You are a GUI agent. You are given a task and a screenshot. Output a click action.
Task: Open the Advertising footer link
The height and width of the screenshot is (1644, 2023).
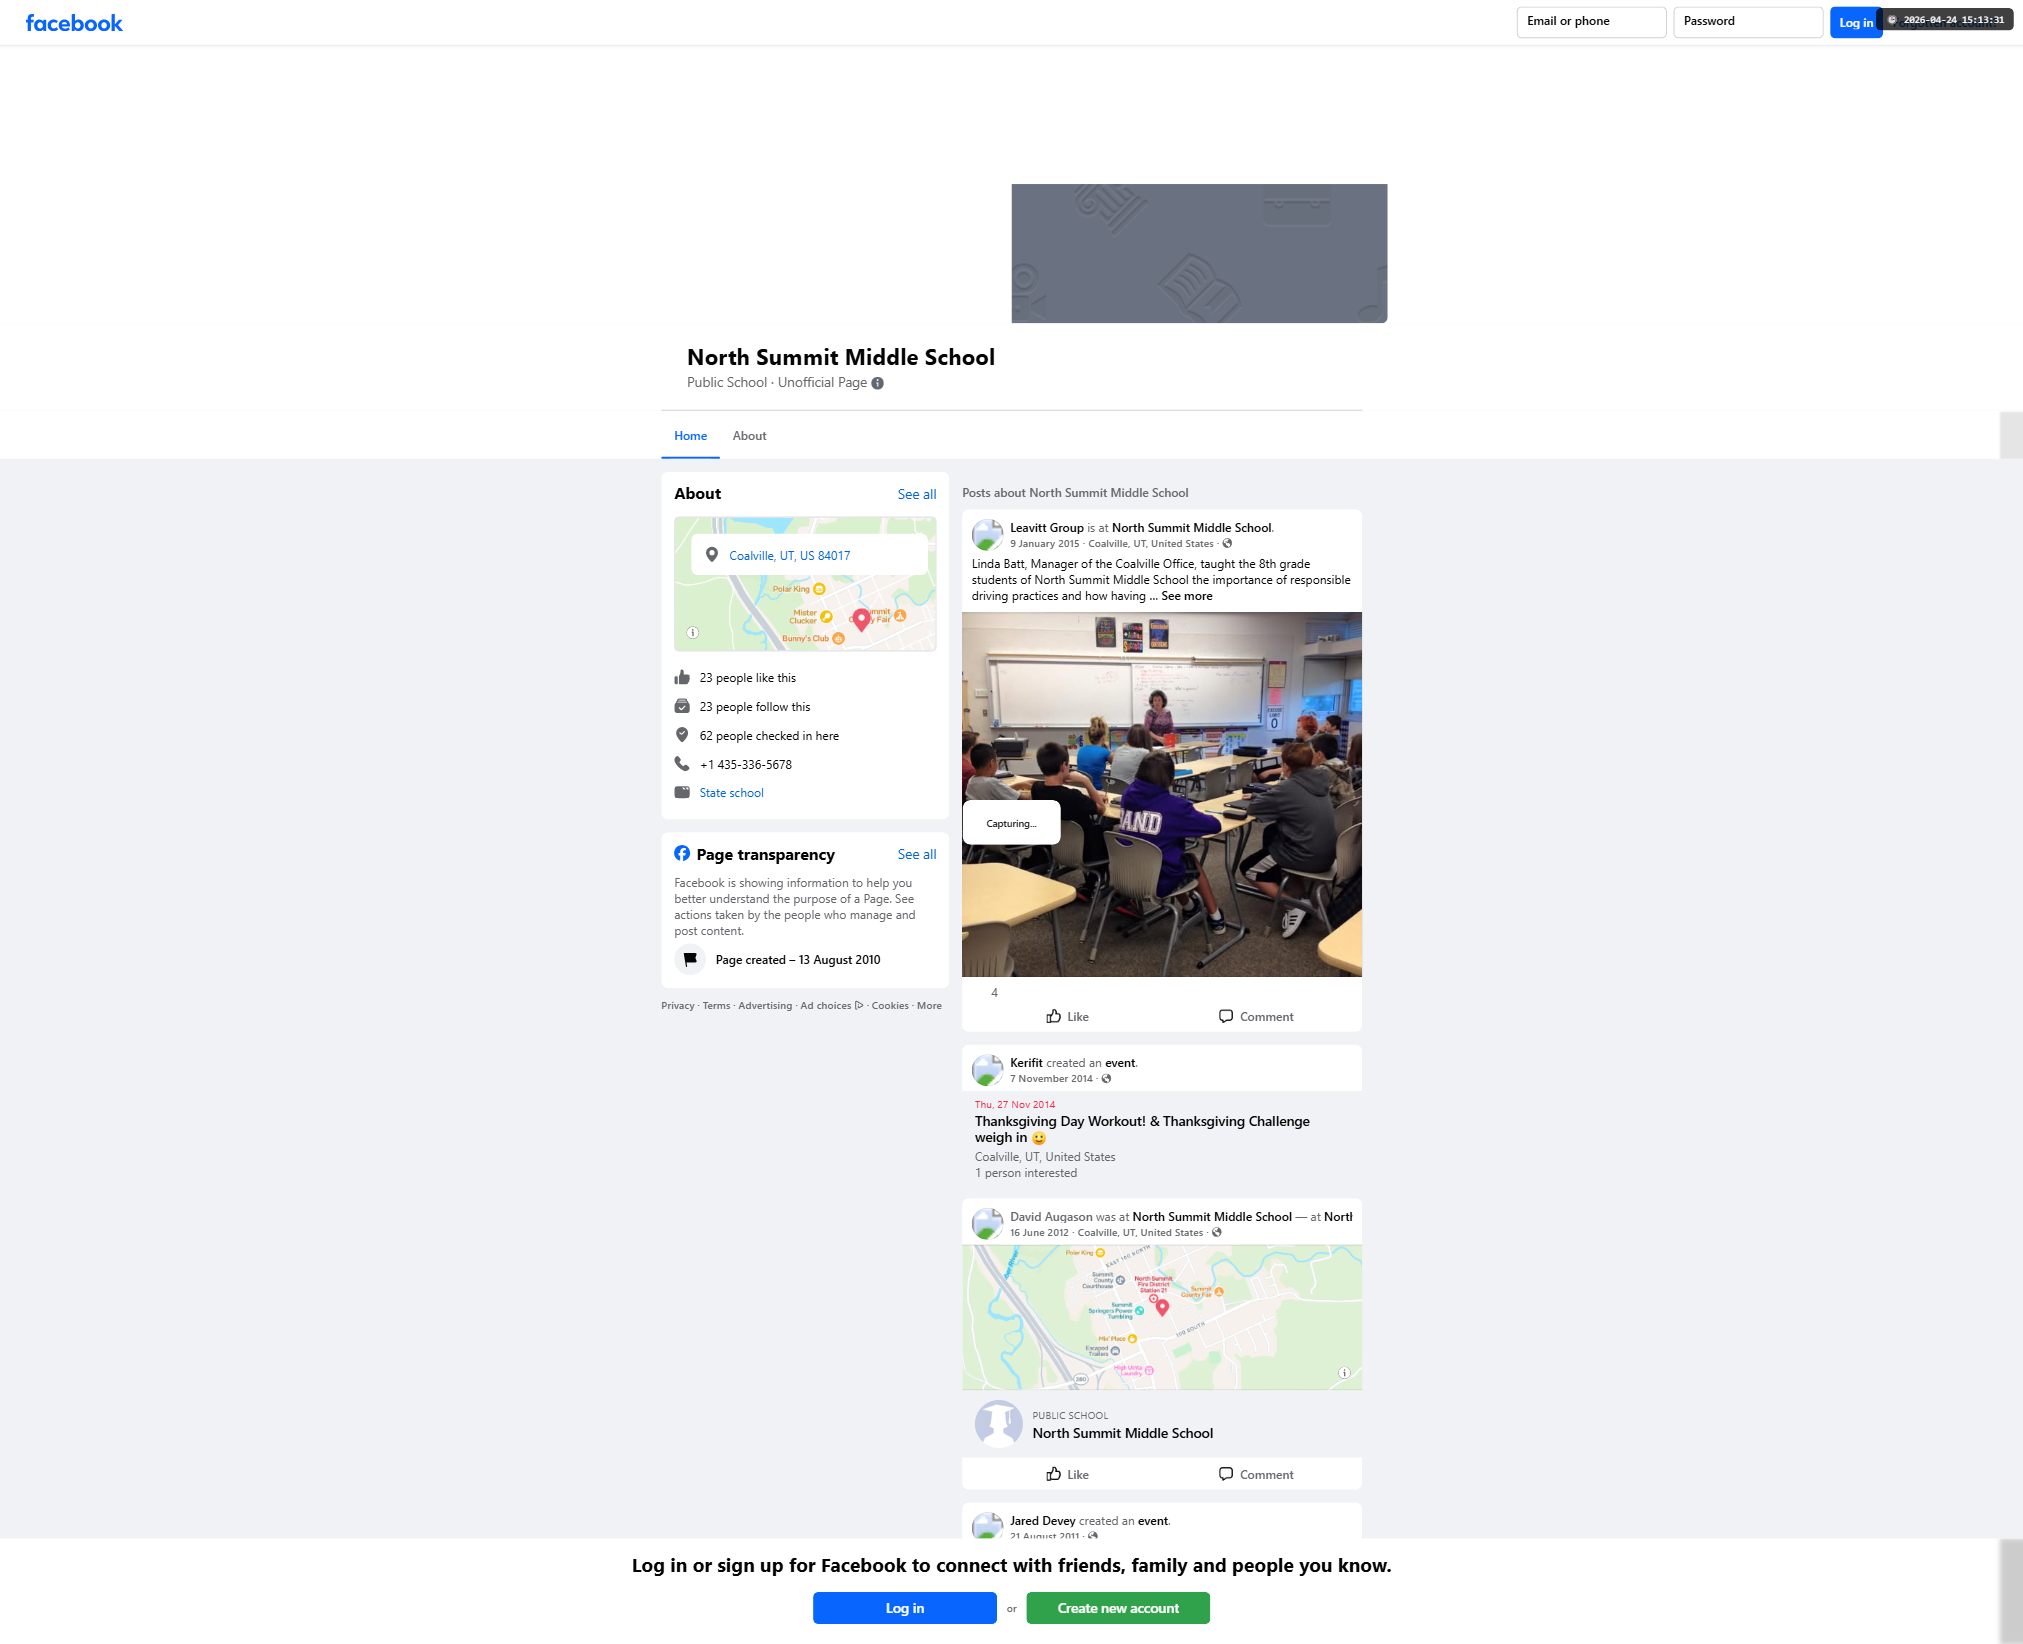pos(765,1006)
